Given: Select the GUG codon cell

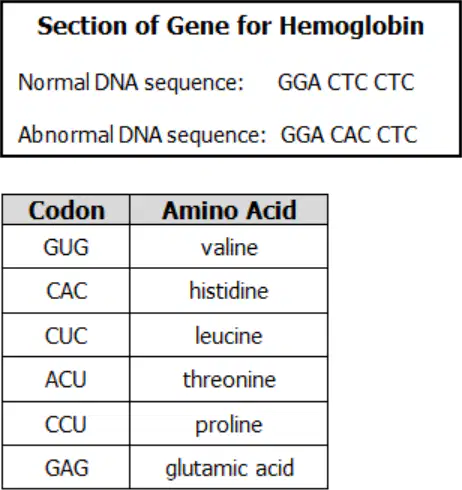Looking at the screenshot, I should pyautogui.click(x=66, y=247).
